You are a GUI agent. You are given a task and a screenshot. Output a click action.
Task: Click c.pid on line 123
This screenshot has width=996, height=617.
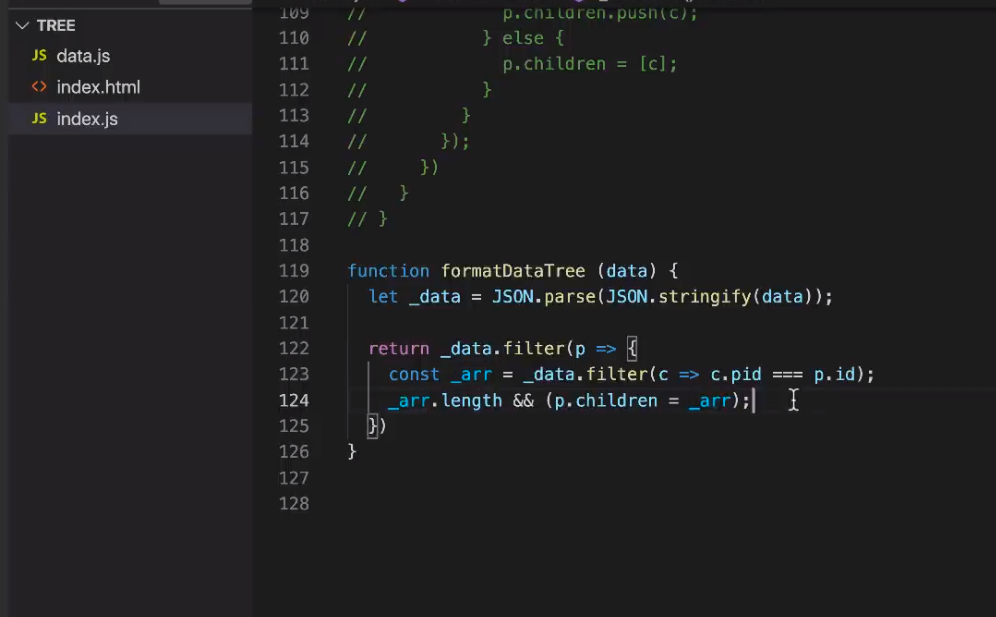coord(736,375)
